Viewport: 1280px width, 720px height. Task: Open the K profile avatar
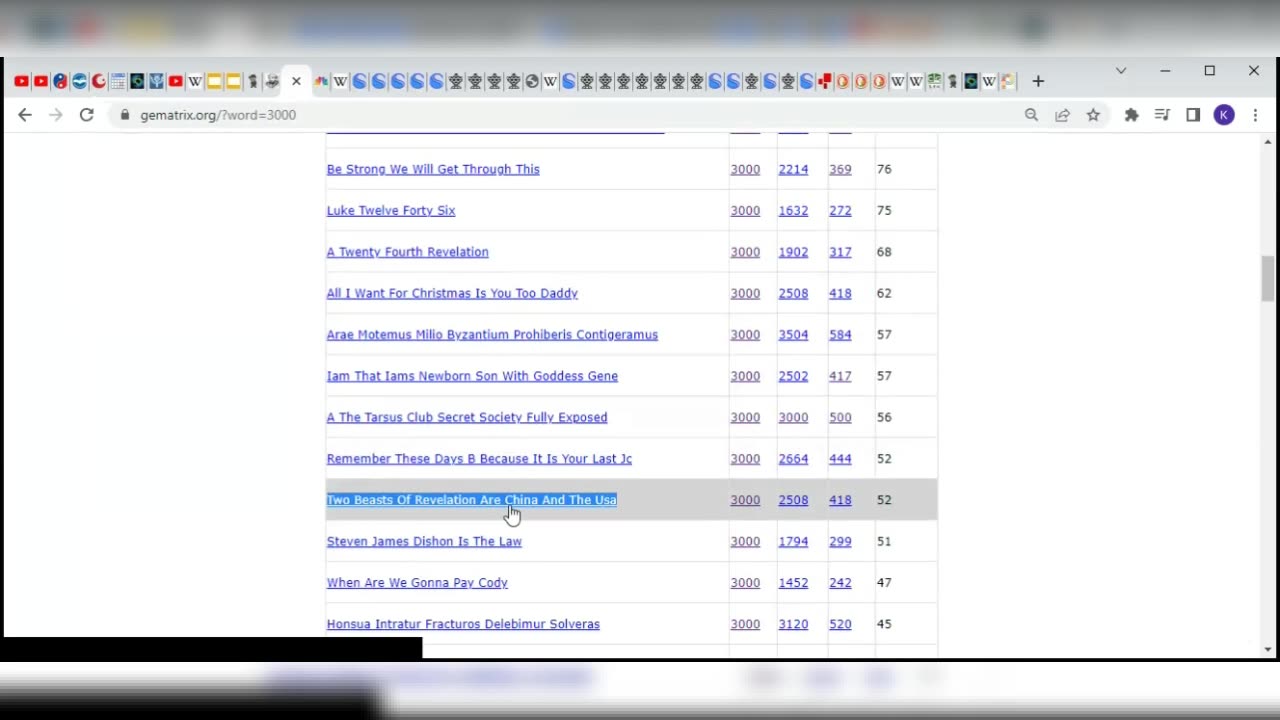tap(1224, 115)
